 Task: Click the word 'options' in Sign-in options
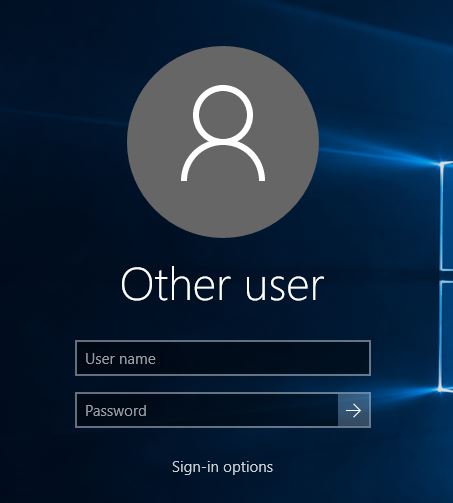point(248,467)
